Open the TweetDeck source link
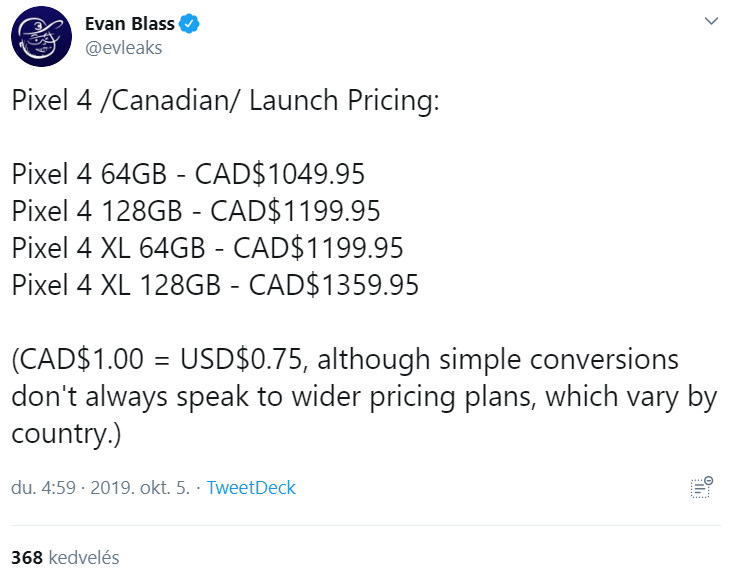735x576 pixels. 251,488
